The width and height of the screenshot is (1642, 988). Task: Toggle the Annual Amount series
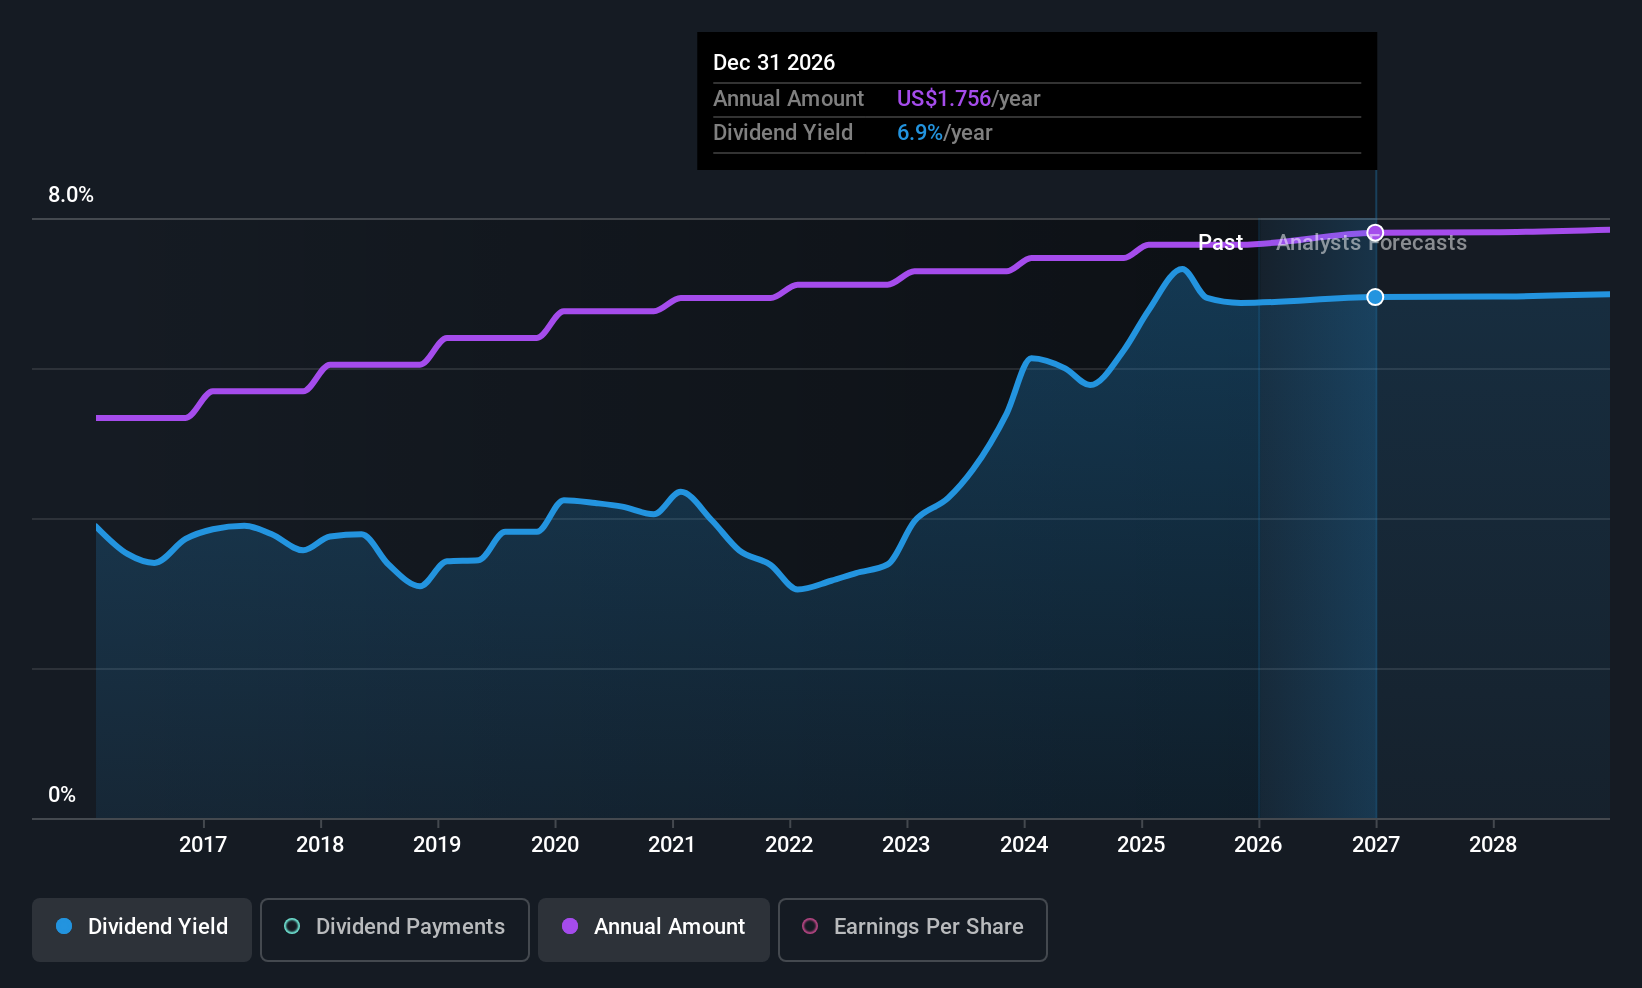(x=654, y=929)
